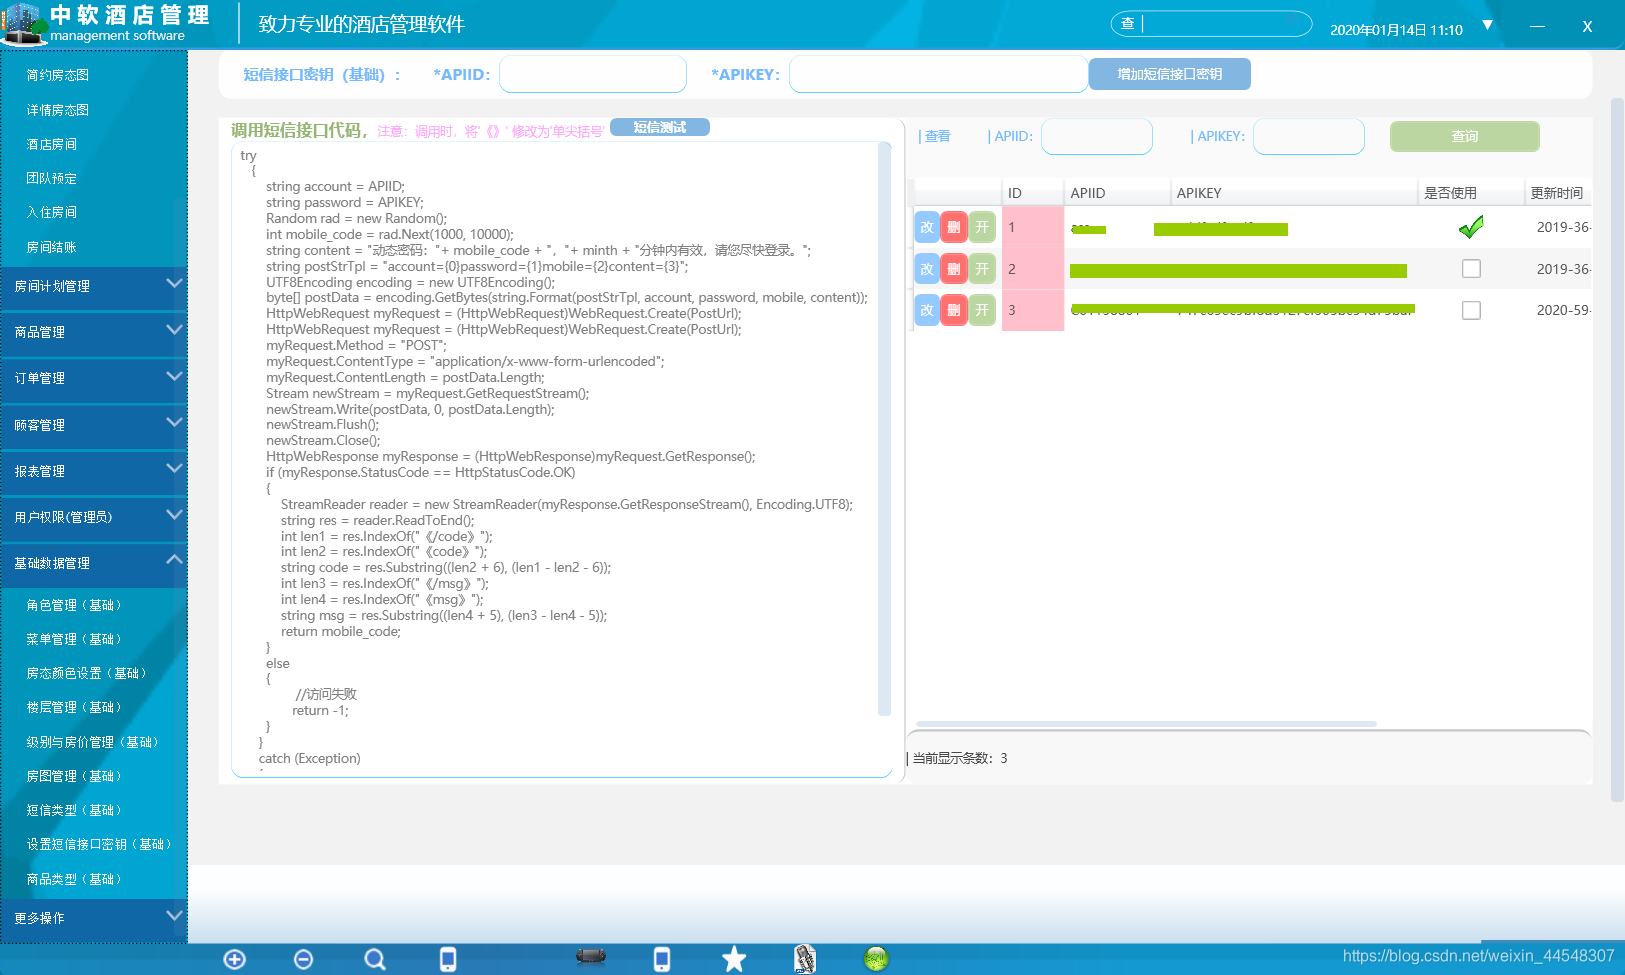Click the plus circle icon in bottom bar
The height and width of the screenshot is (975, 1625).
[234, 959]
